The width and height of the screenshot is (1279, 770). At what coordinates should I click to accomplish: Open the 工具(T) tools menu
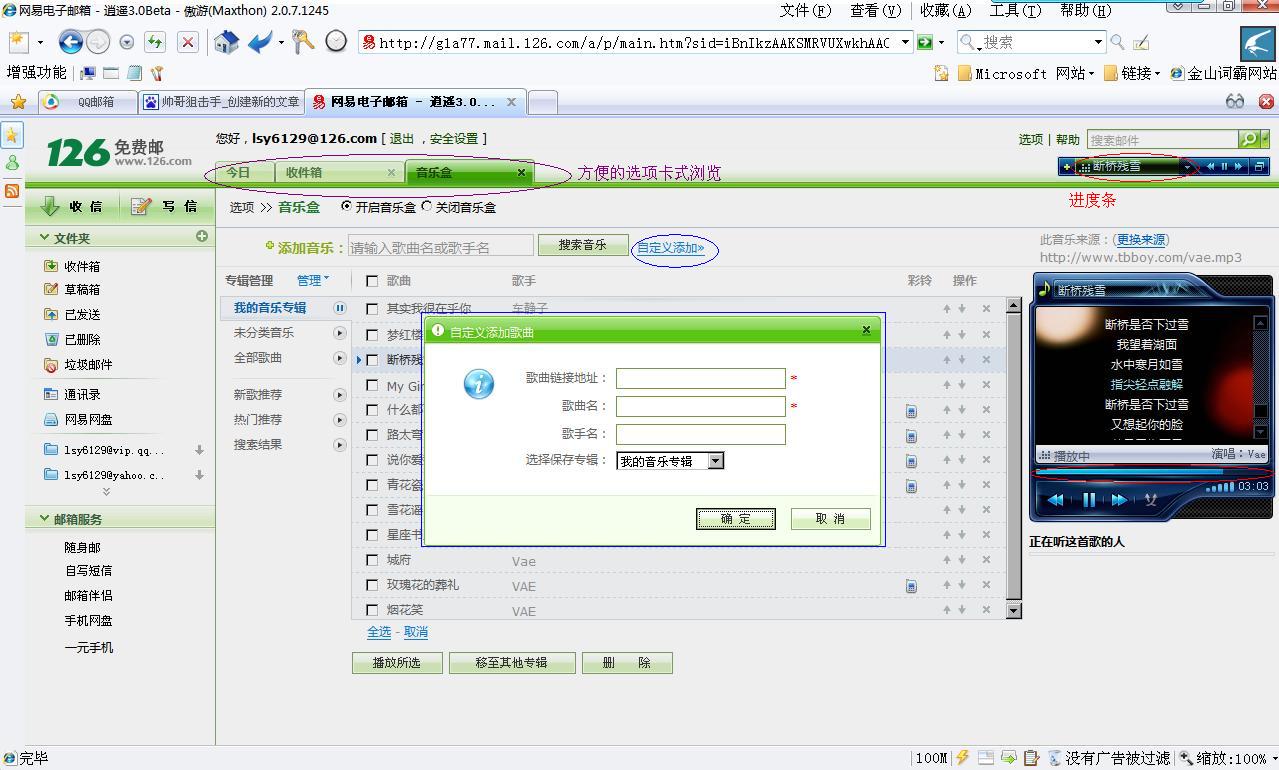click(x=1015, y=10)
